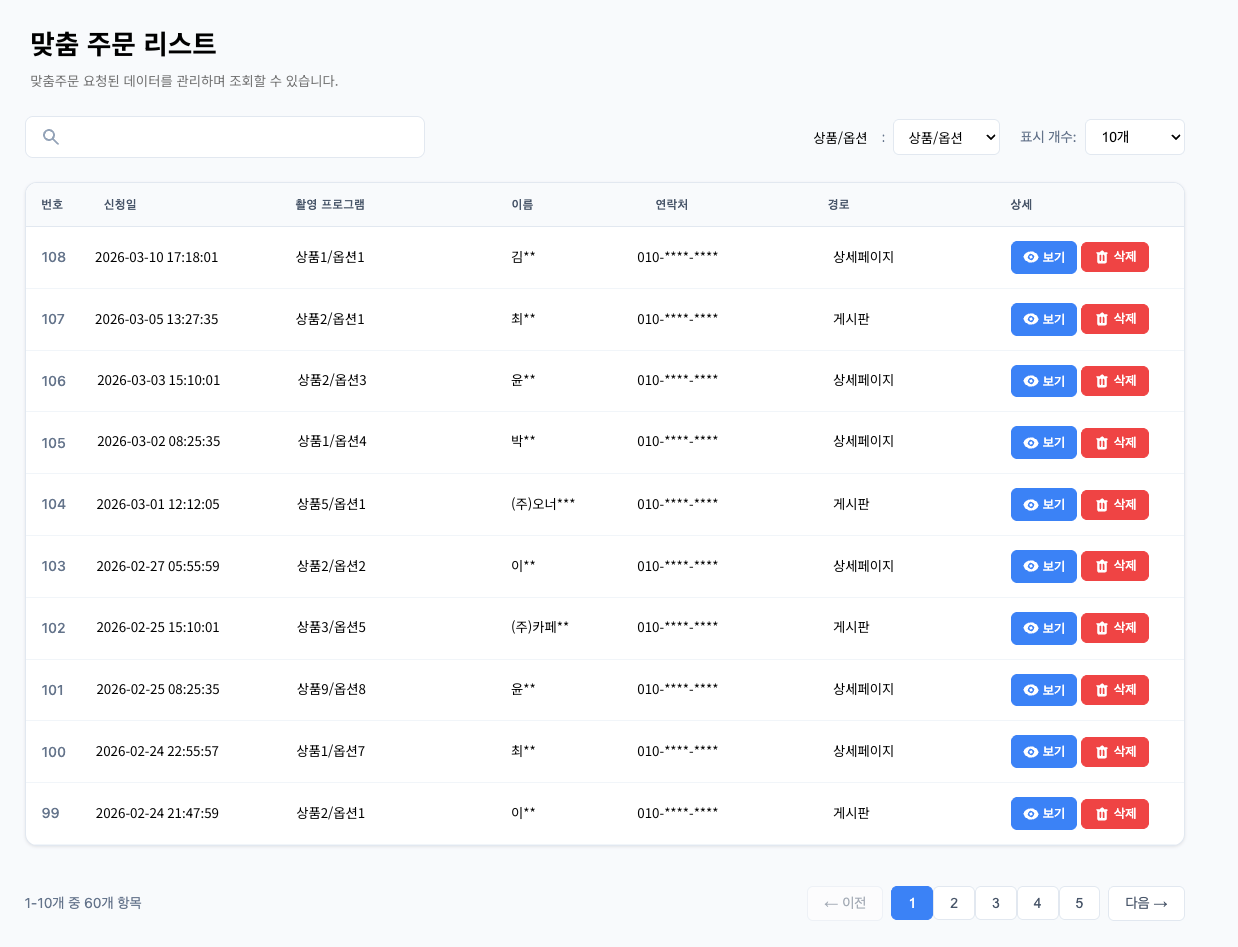The image size is (1238, 947).
Task: Select page 3 in pagination
Action: [996, 903]
